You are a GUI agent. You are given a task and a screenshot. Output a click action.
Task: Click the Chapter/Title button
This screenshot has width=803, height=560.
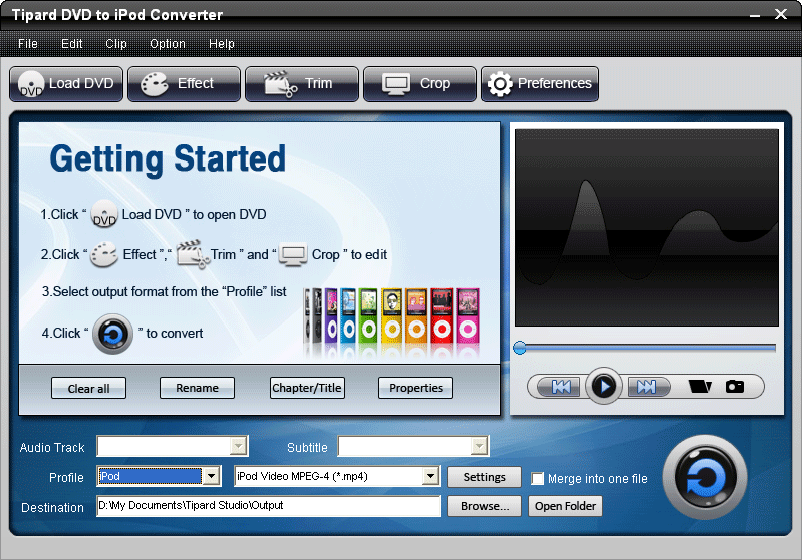point(307,388)
